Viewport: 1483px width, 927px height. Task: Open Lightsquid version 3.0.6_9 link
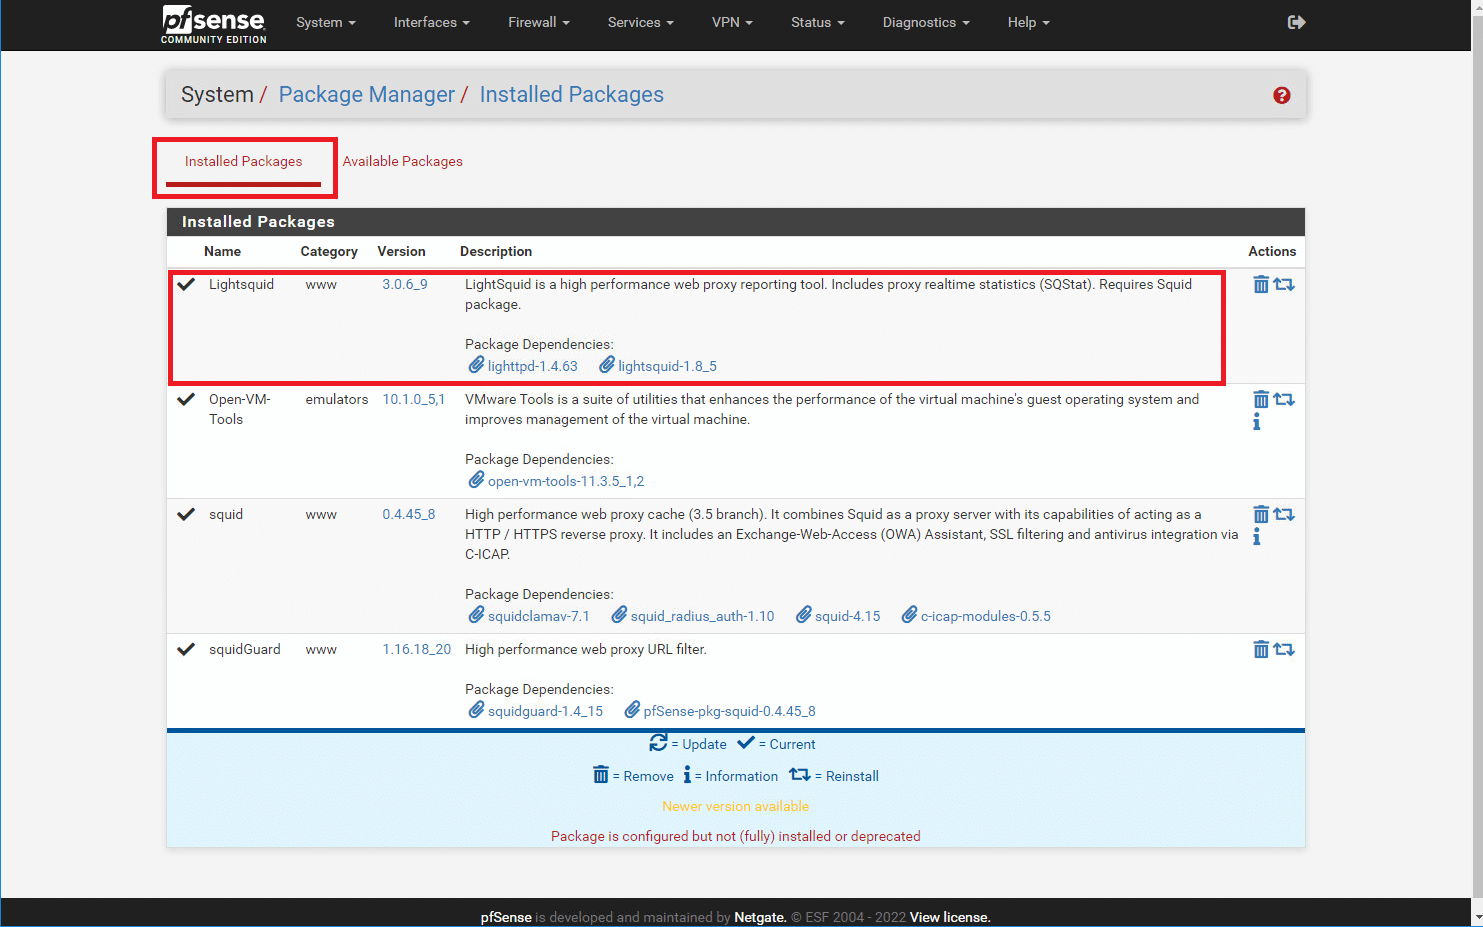point(405,284)
